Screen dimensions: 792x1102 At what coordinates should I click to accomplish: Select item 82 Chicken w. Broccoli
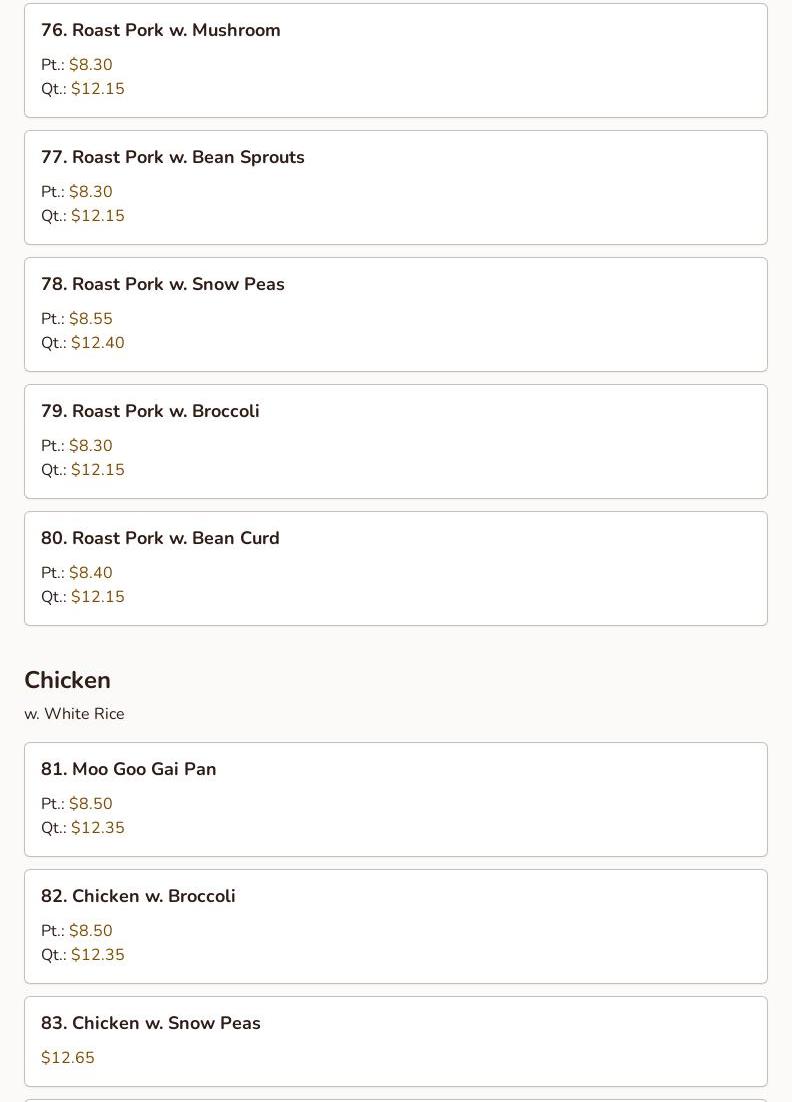138,897
